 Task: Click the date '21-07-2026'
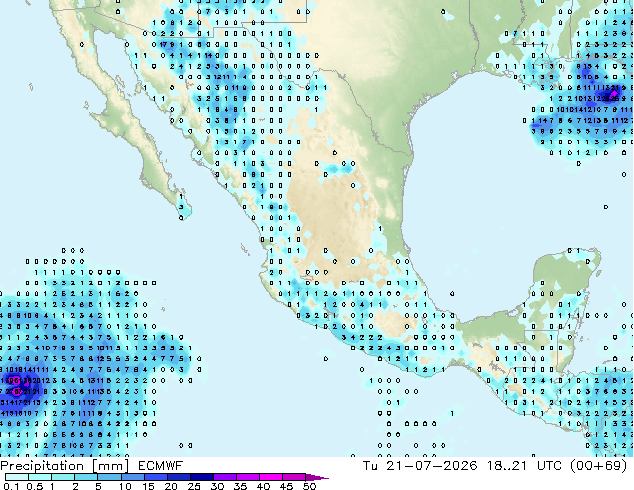[431, 466]
